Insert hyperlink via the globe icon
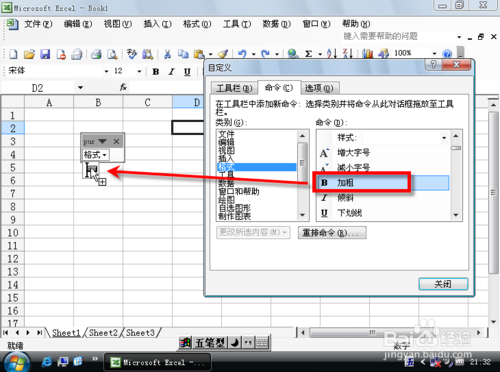Image resolution: width=500 pixels, height=372 pixels. click(293, 54)
